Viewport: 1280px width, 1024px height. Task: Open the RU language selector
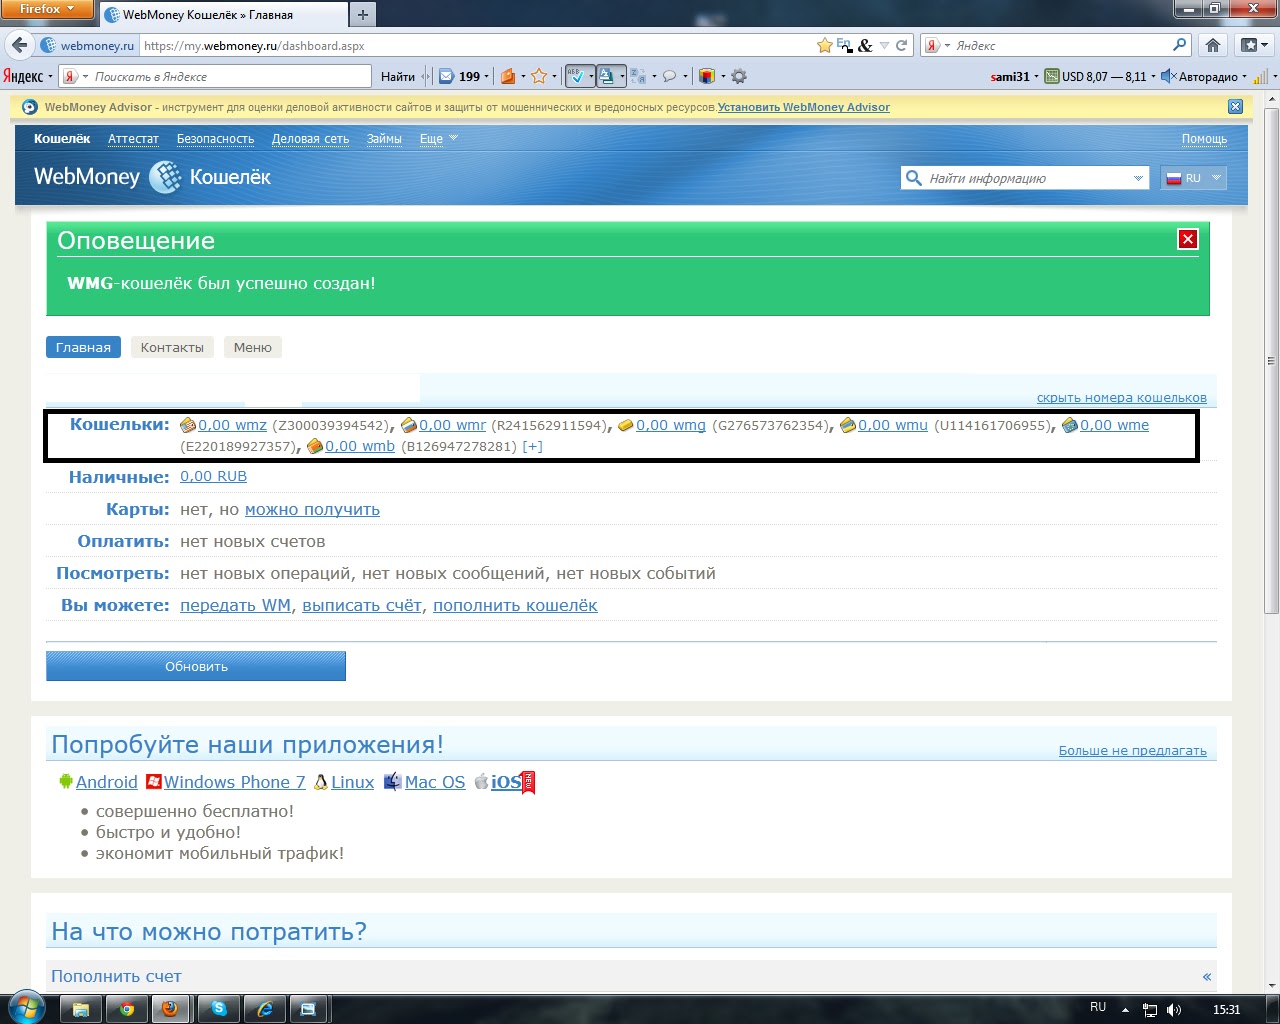(x=1194, y=178)
